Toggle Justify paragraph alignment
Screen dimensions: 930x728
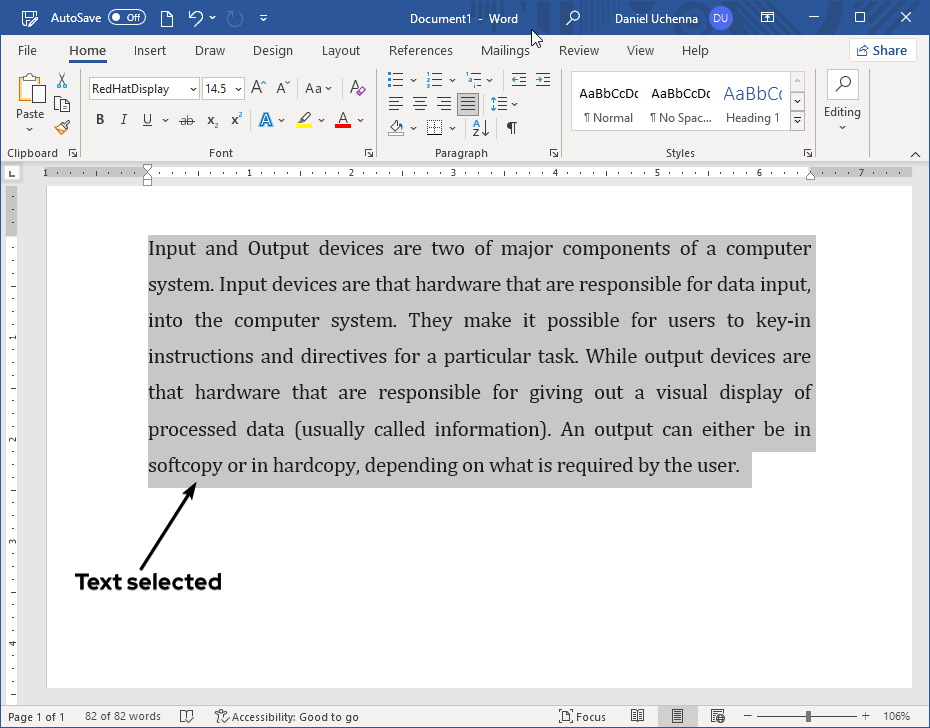pyautogui.click(x=467, y=104)
